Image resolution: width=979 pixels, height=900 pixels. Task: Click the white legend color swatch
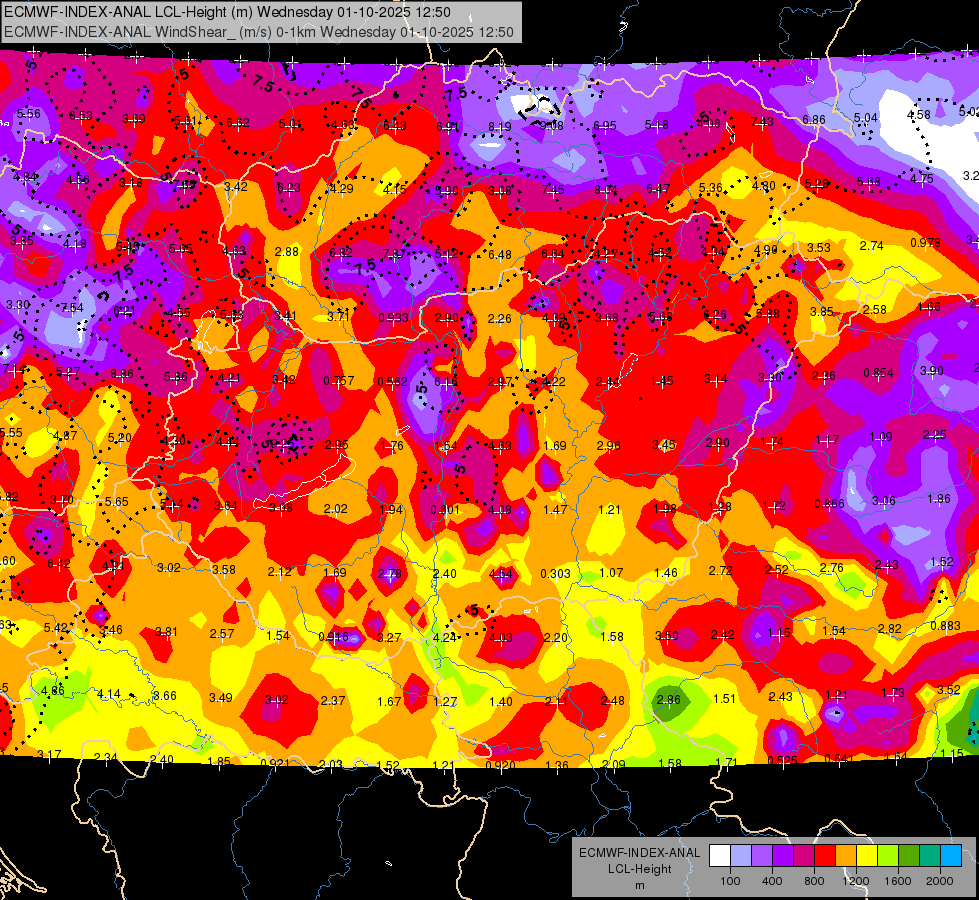click(720, 856)
